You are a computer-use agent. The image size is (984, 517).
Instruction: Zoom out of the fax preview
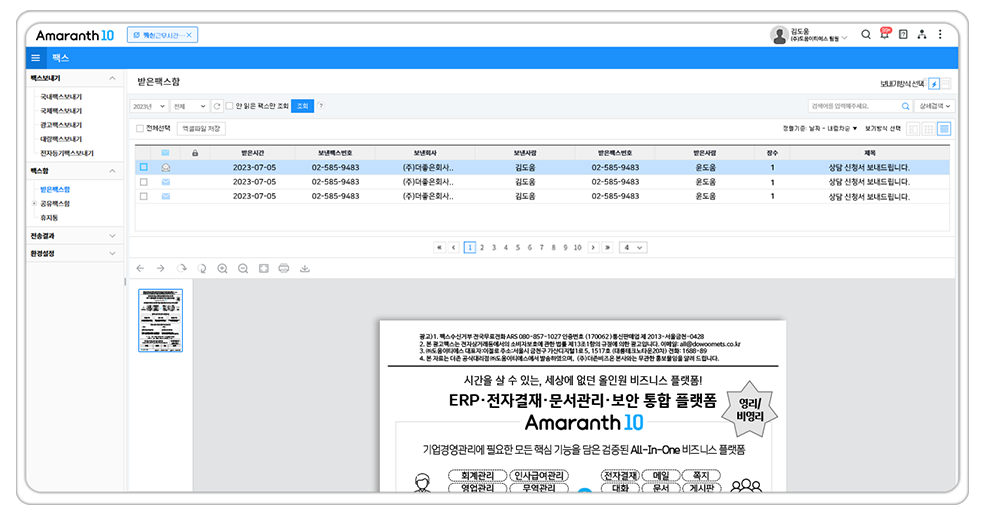[243, 269]
